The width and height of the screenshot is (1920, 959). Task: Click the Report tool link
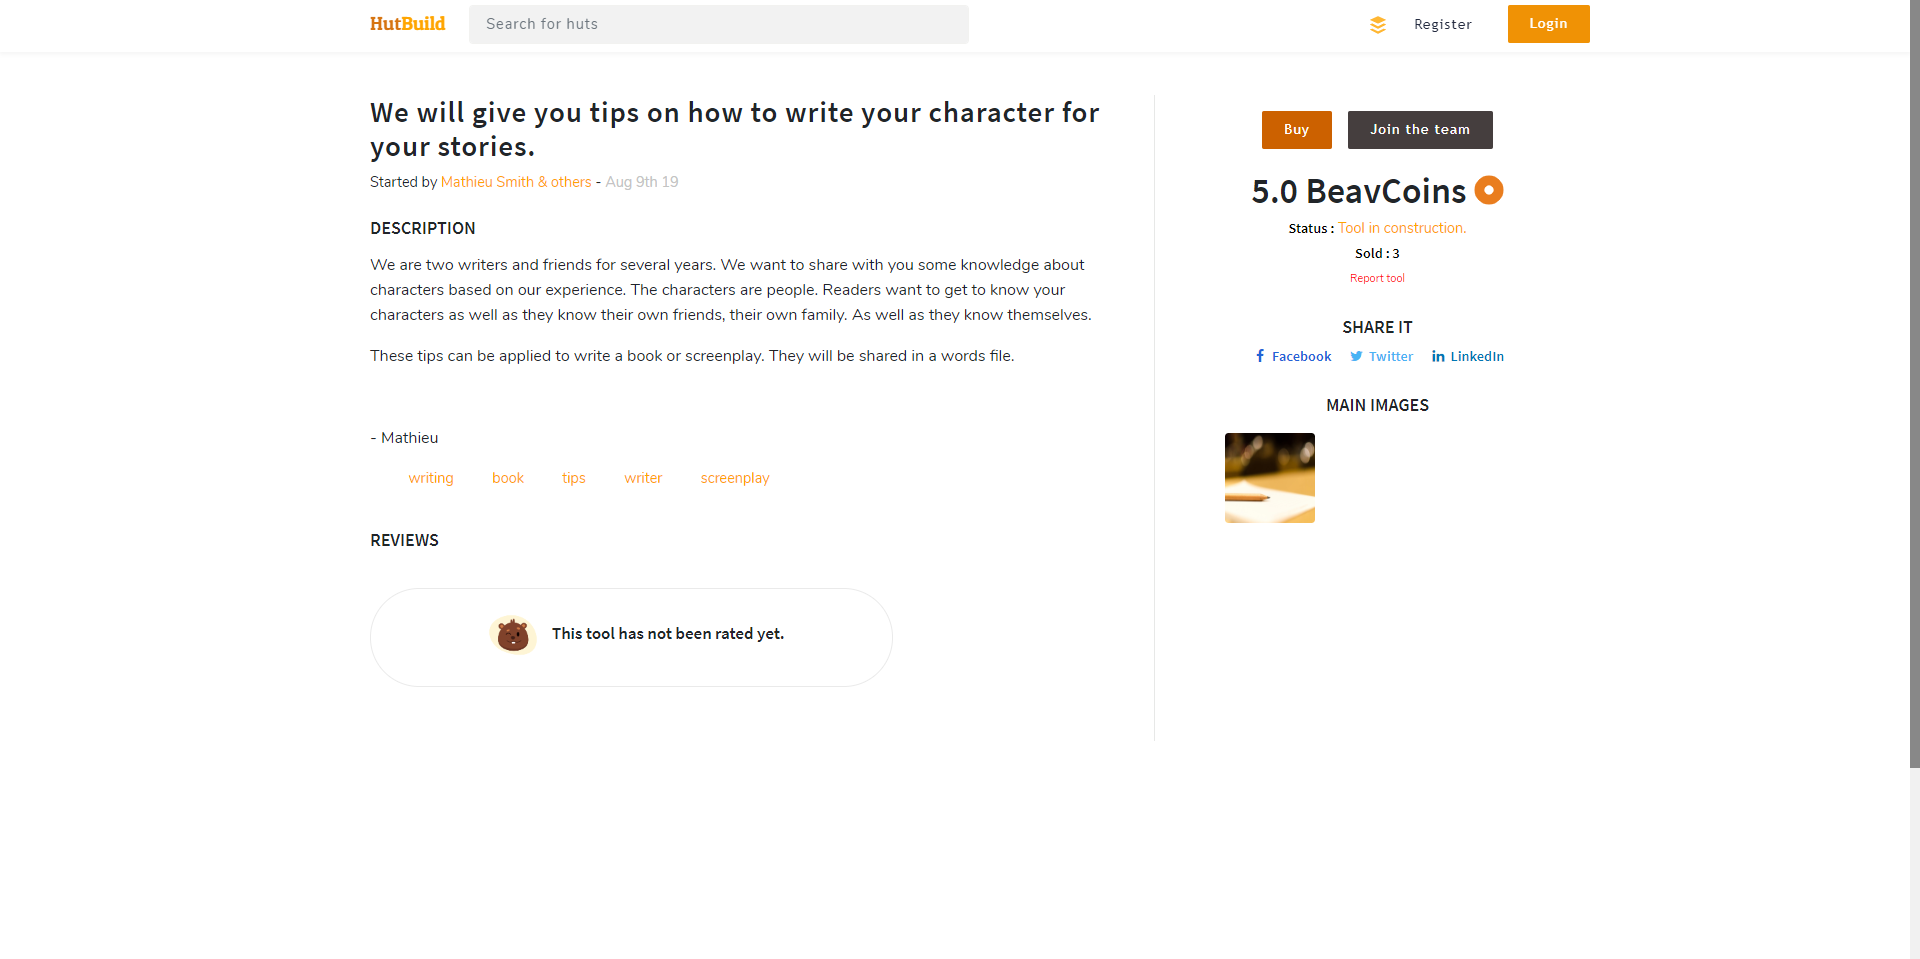click(1377, 278)
